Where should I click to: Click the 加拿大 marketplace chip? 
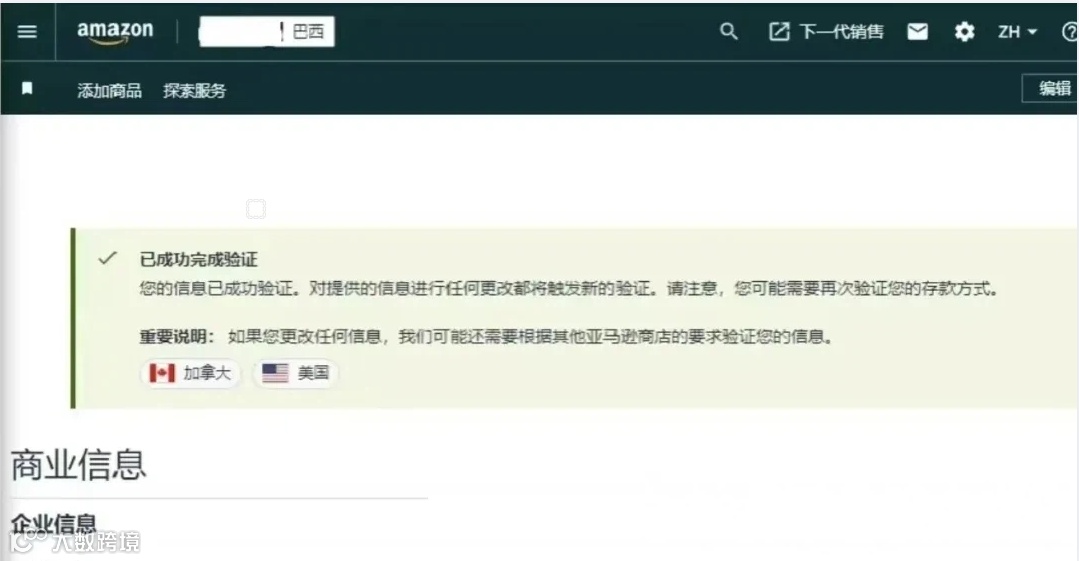click(x=190, y=373)
